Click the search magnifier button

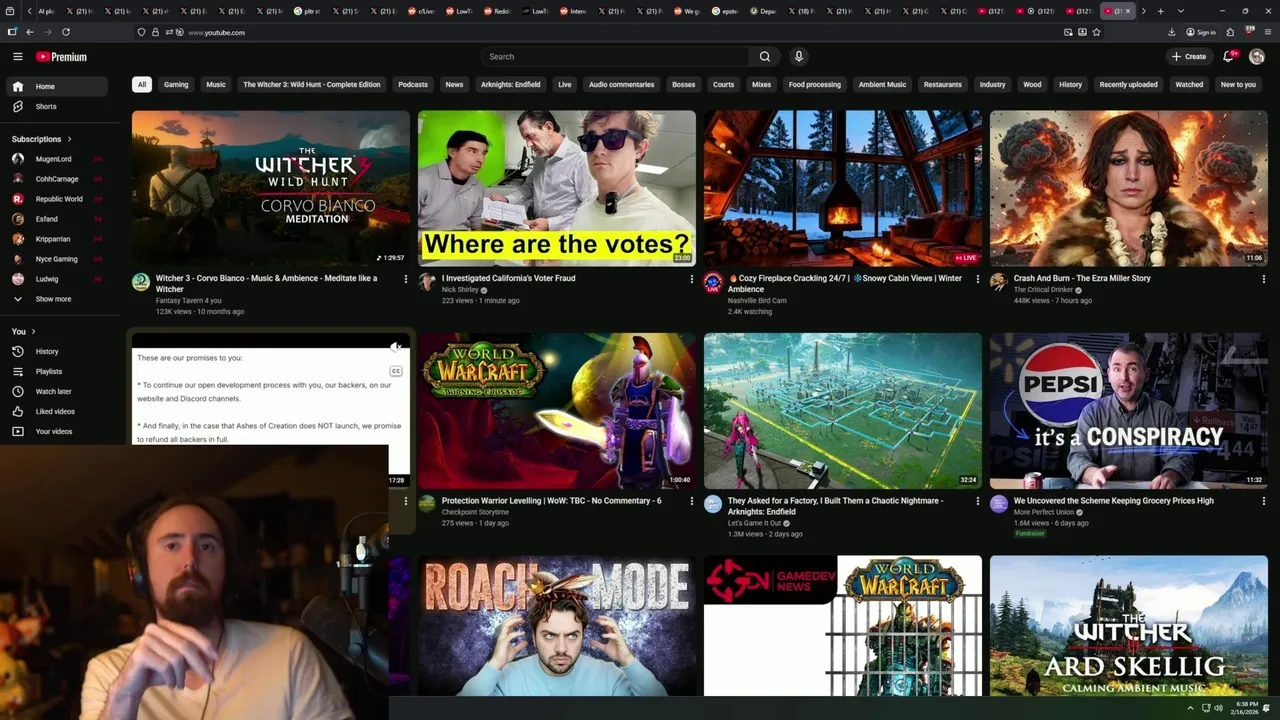point(765,57)
